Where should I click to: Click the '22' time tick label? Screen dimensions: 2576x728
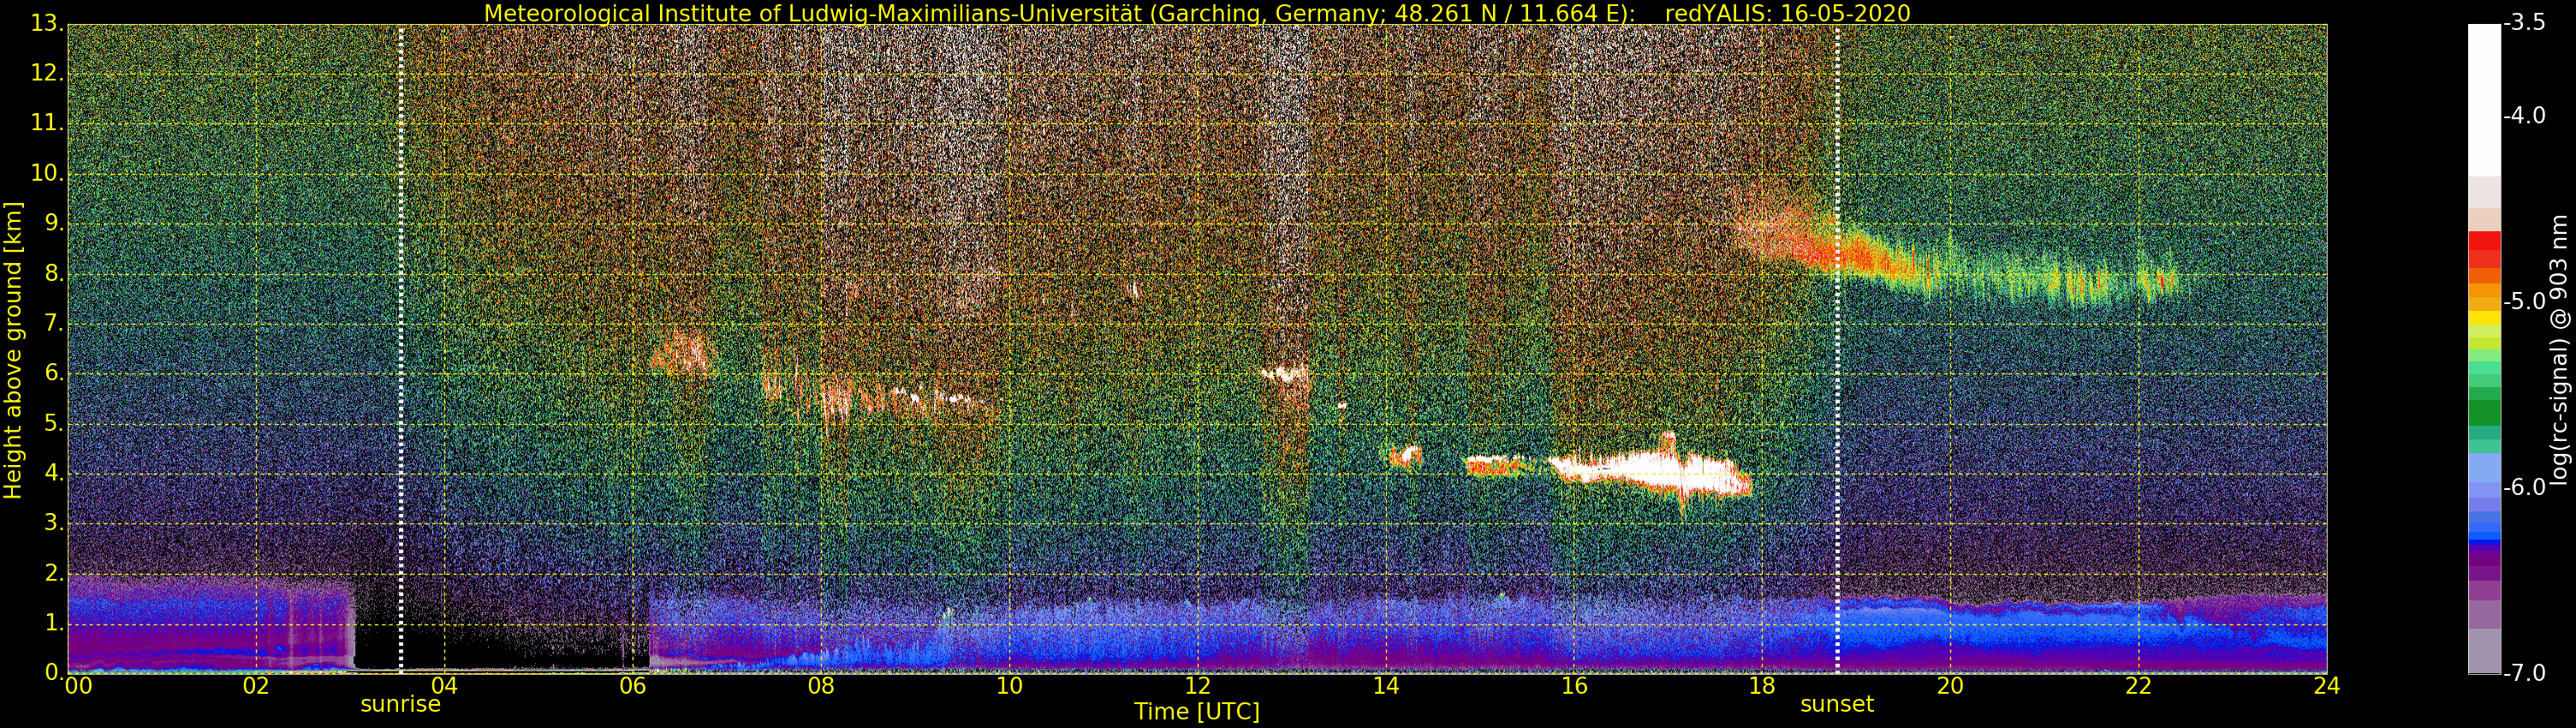click(x=2138, y=686)
